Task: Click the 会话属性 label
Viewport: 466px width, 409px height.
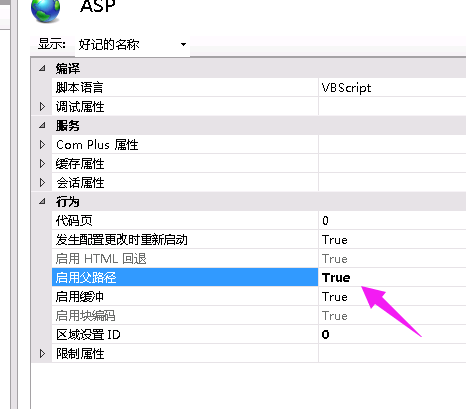Action: point(80,183)
